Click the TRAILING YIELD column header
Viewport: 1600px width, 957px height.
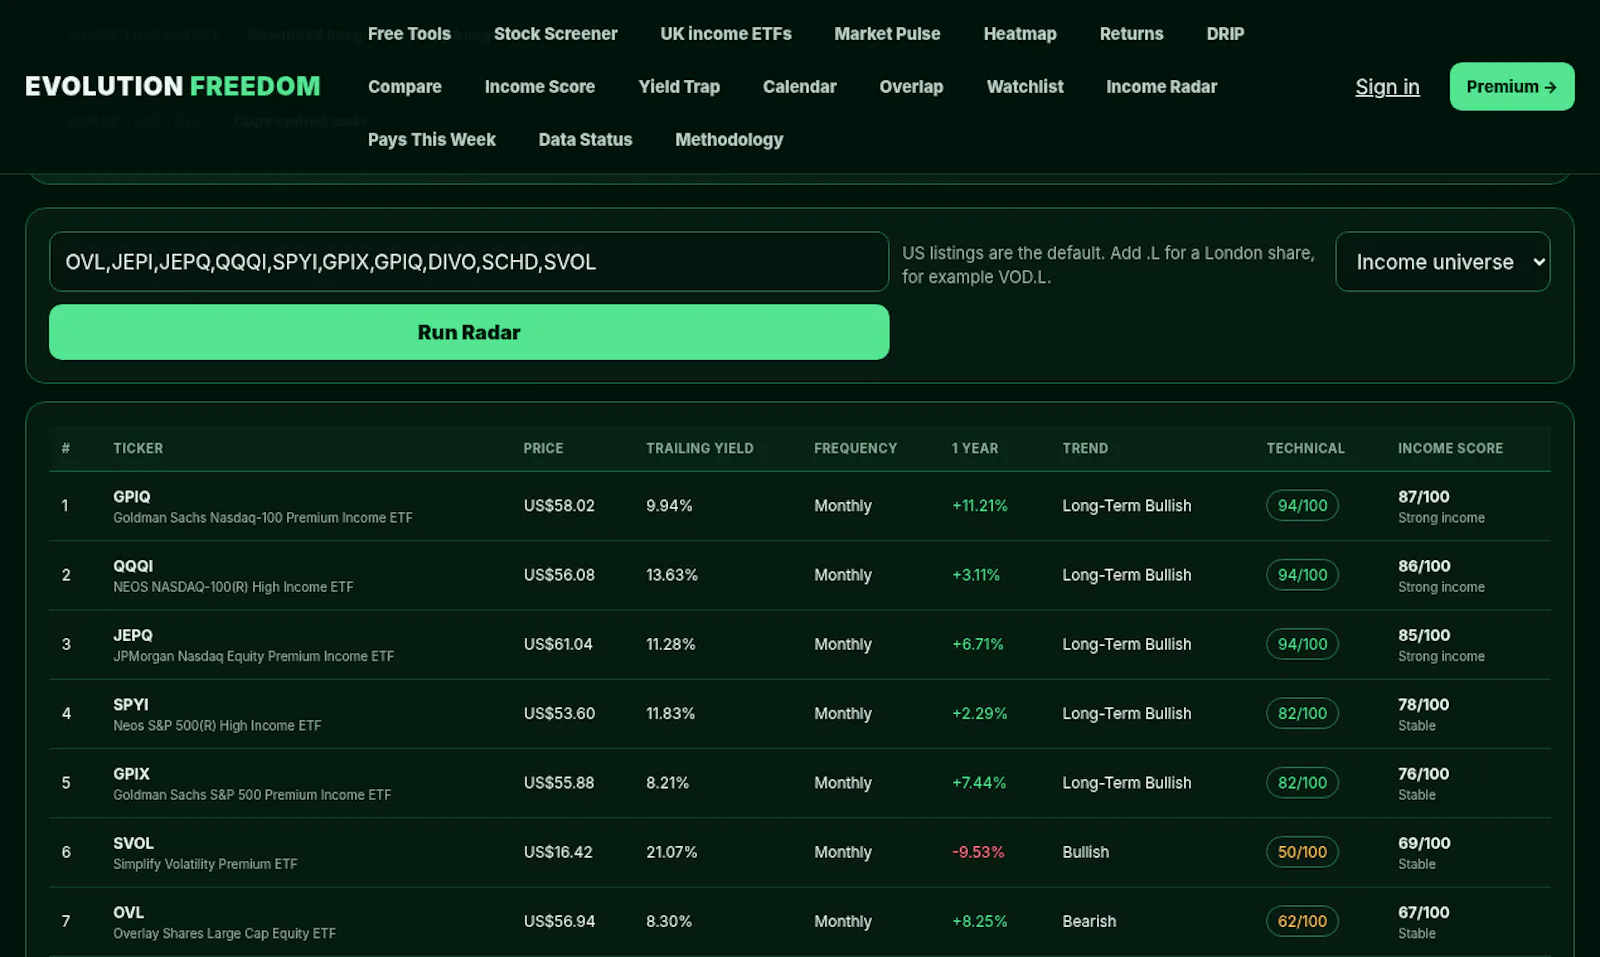tap(699, 448)
